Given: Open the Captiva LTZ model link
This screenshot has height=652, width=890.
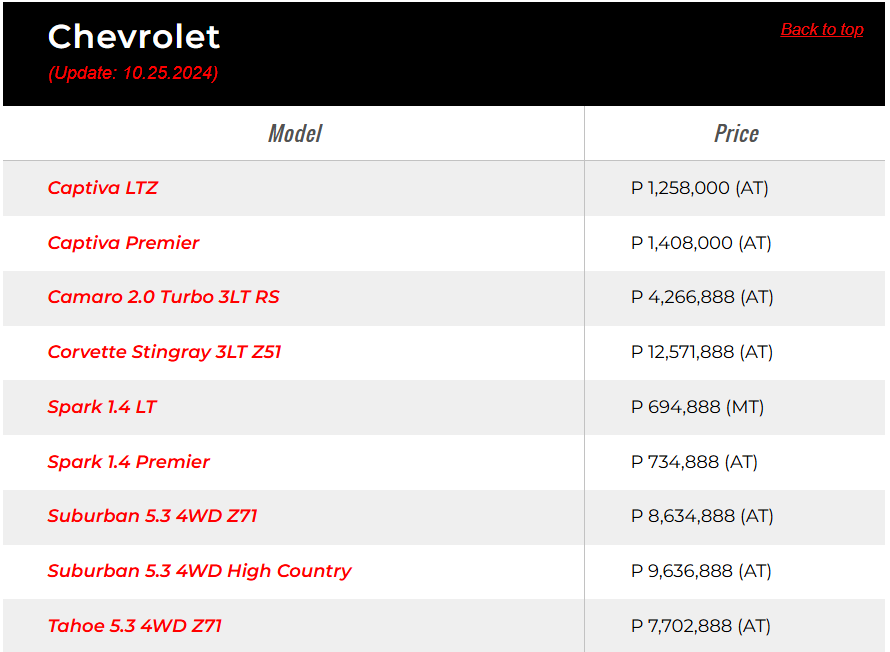Looking at the screenshot, I should [x=103, y=188].
